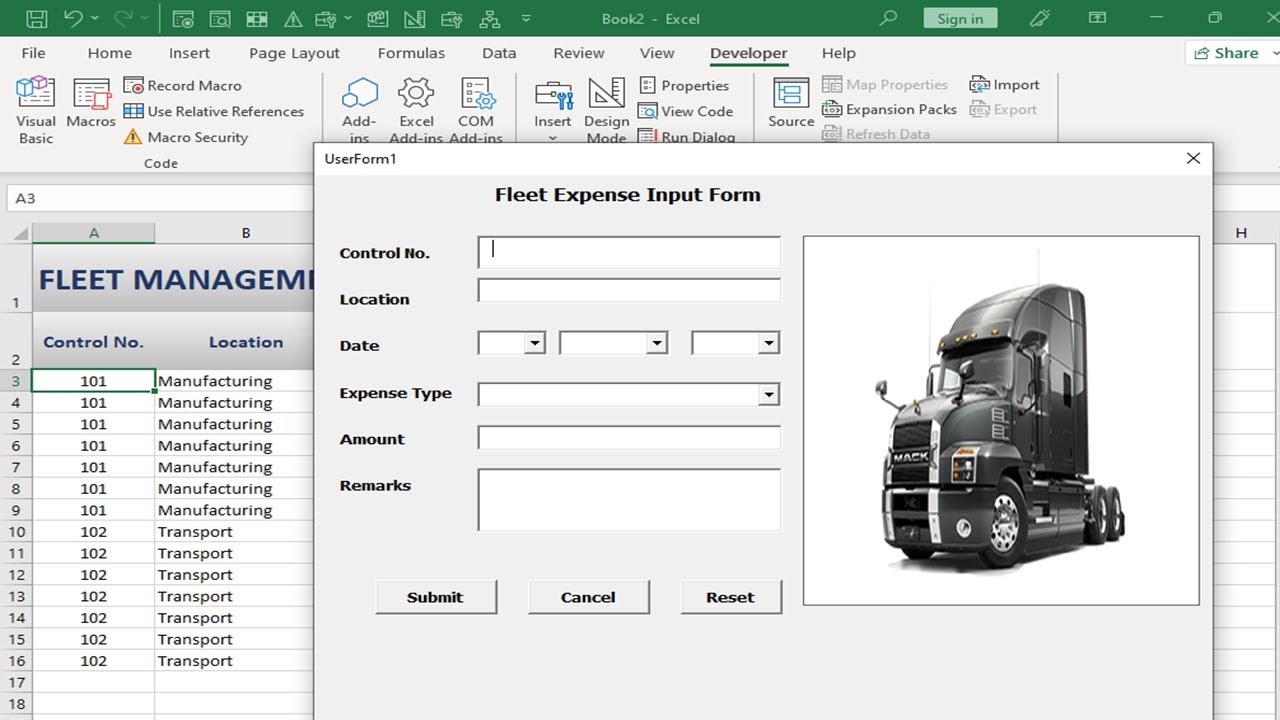1280x720 pixels.
Task: Select row 10 header
Action: click(x=16, y=532)
